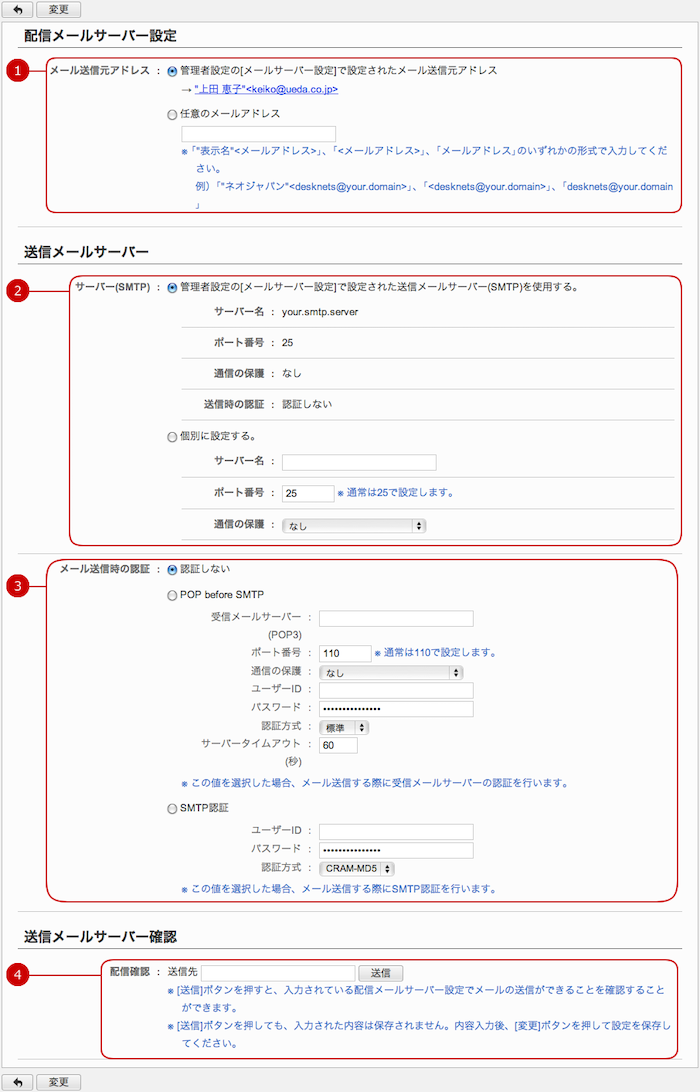
Task: Select POP before SMTP authentication option
Action: (x=172, y=596)
